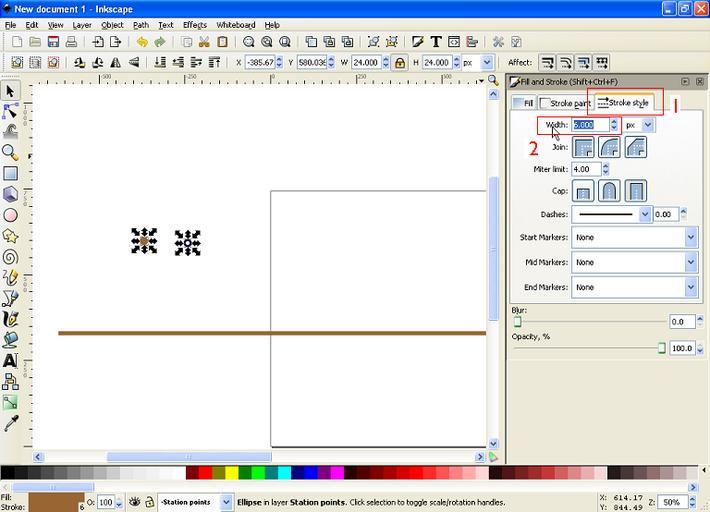710x512 pixels.
Task: Toggle the current layer lock icon
Action: tap(149, 502)
